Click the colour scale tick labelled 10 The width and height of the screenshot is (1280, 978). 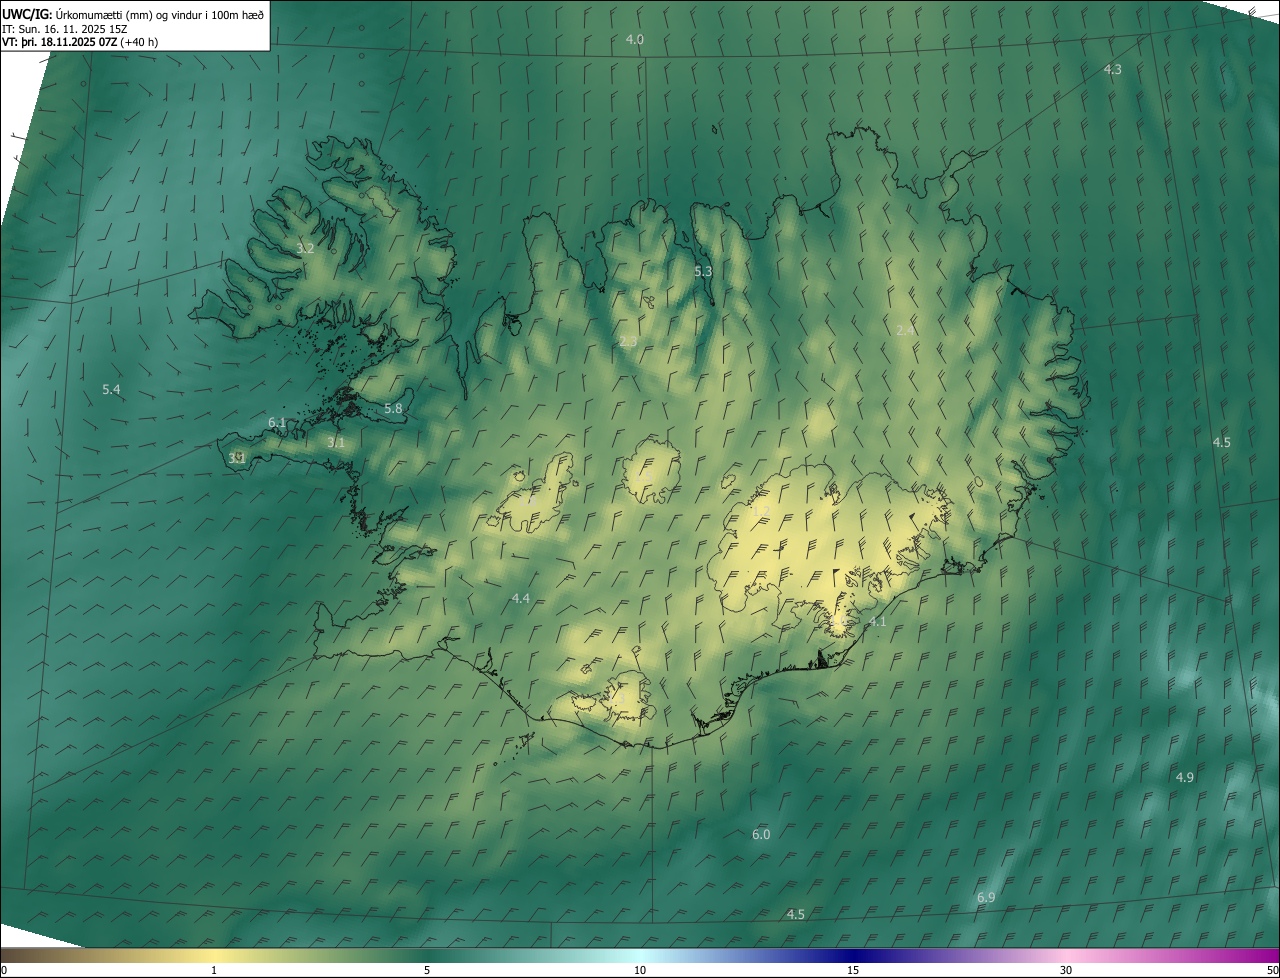pos(640,970)
